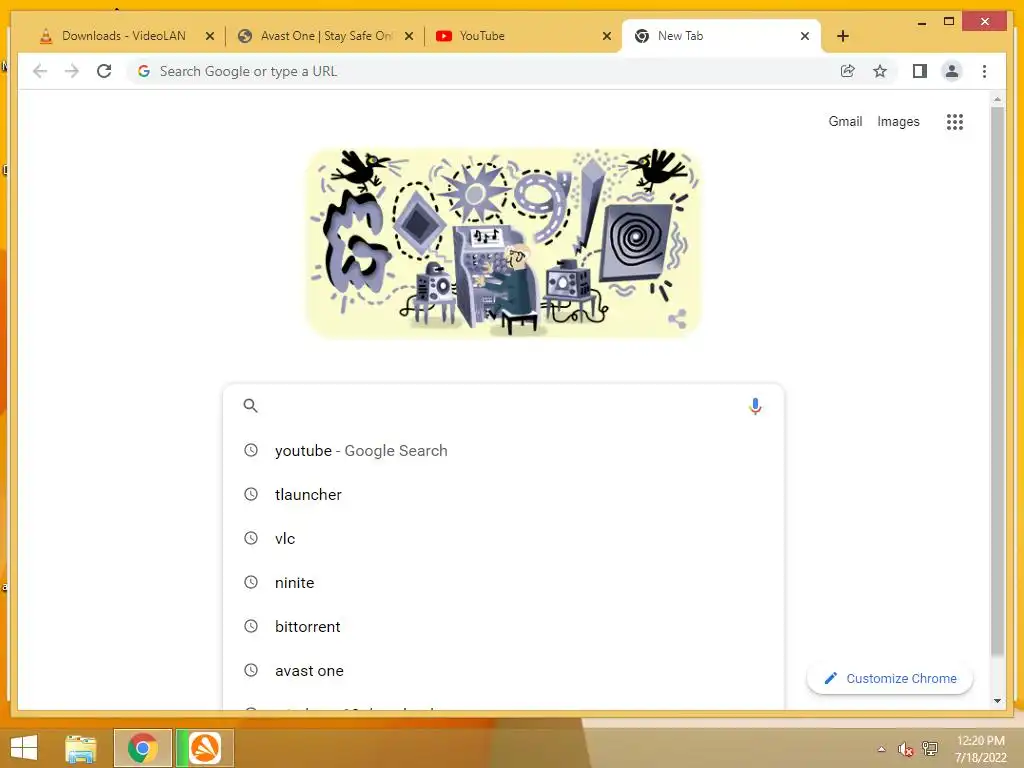This screenshot has width=1024, height=768.
Task: Open the Chrome profile avatar
Action: point(952,71)
